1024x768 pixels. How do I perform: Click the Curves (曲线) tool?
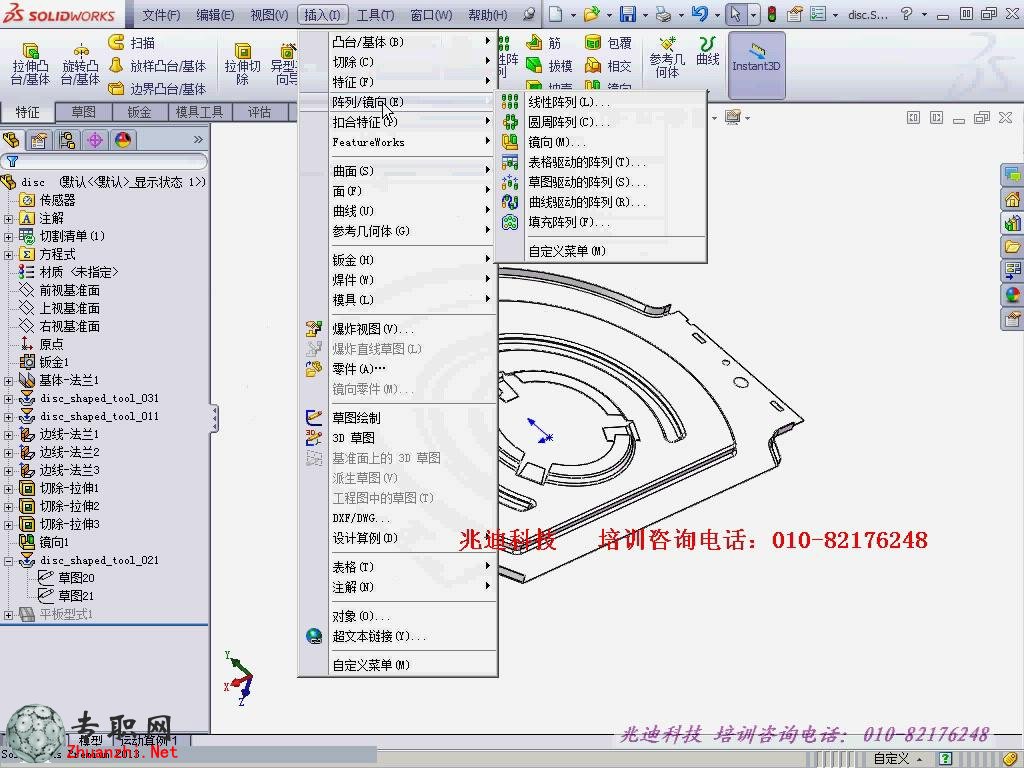point(707,51)
